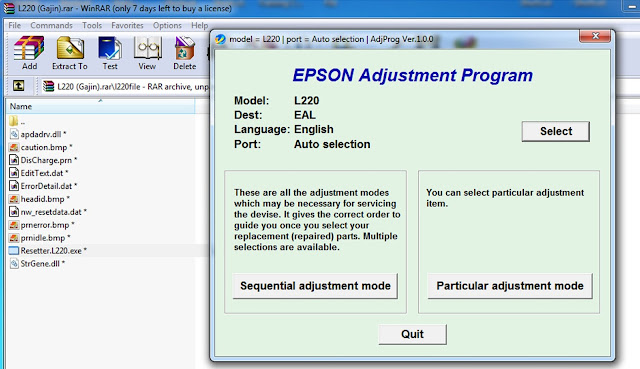Select the apdadrv.dll file icon
Image resolution: width=640 pixels, height=369 pixels.
[14, 134]
